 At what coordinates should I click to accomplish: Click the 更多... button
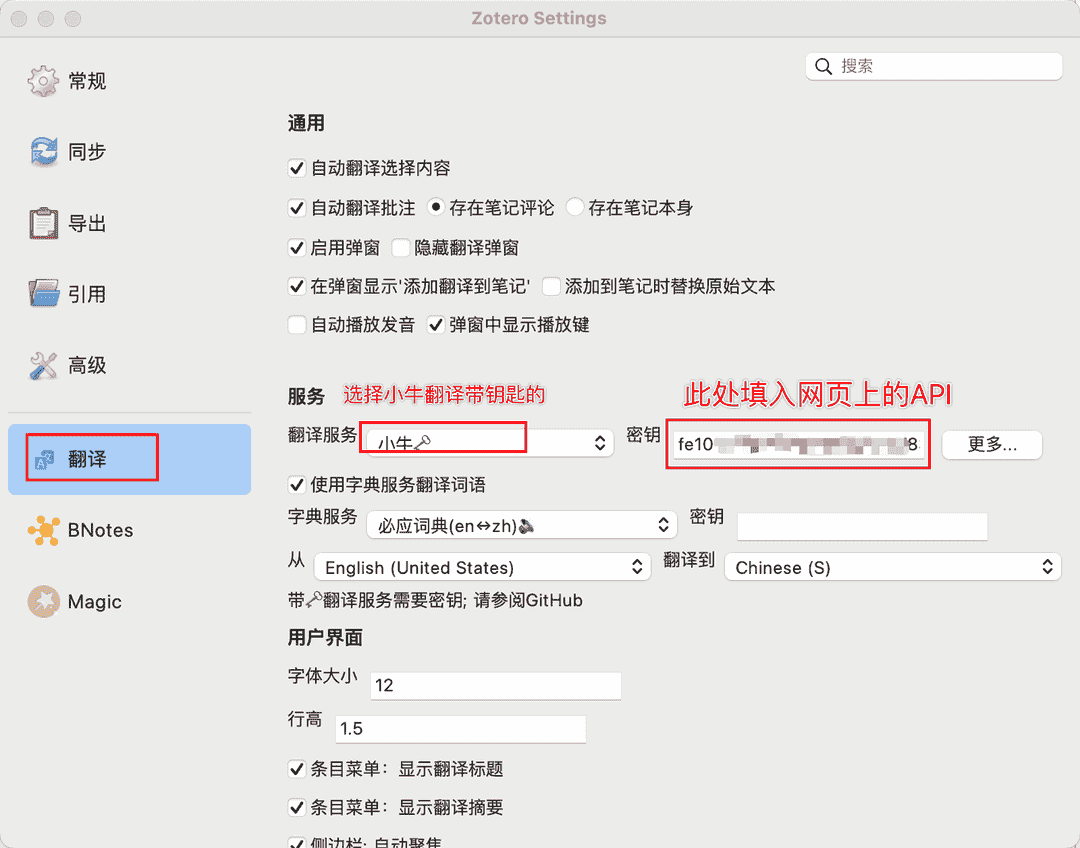click(x=992, y=445)
